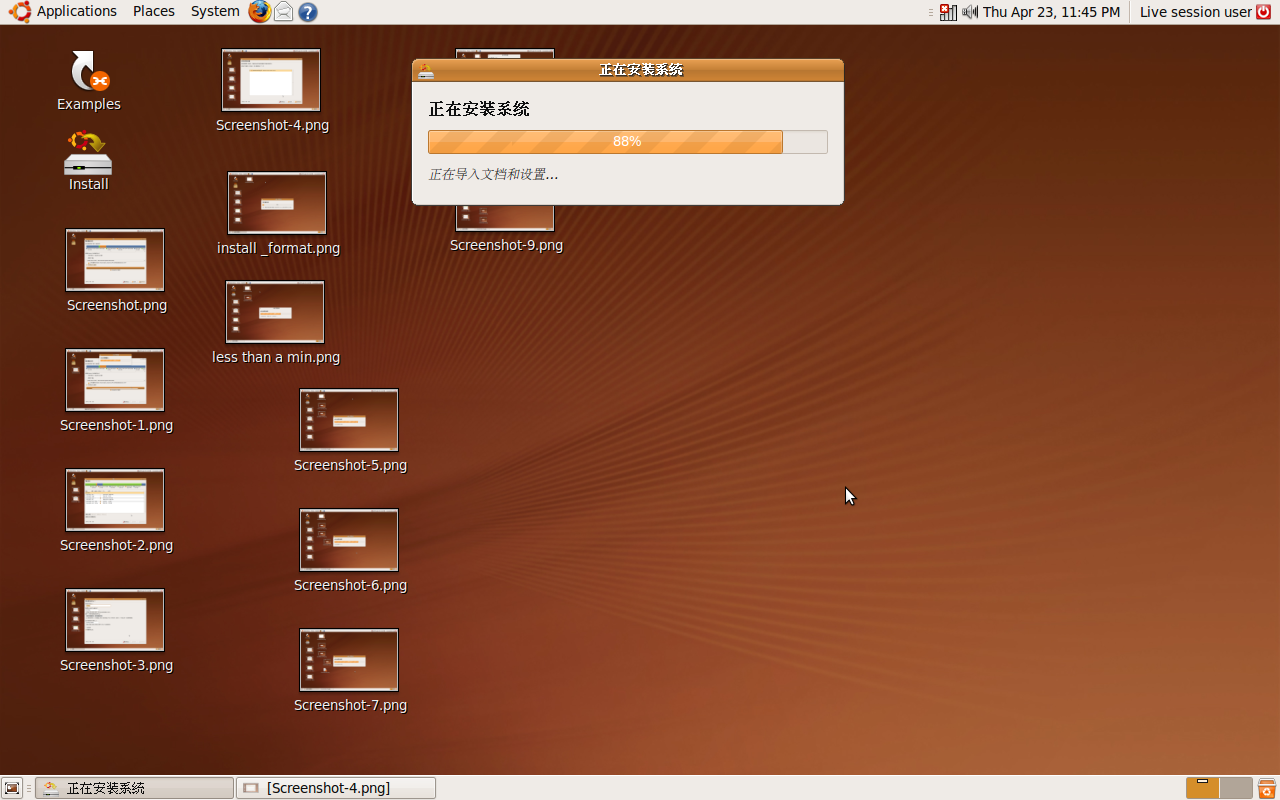This screenshot has width=1280, height=800.
Task: Click the Ubuntu logo in Applications menu
Action: point(20,12)
